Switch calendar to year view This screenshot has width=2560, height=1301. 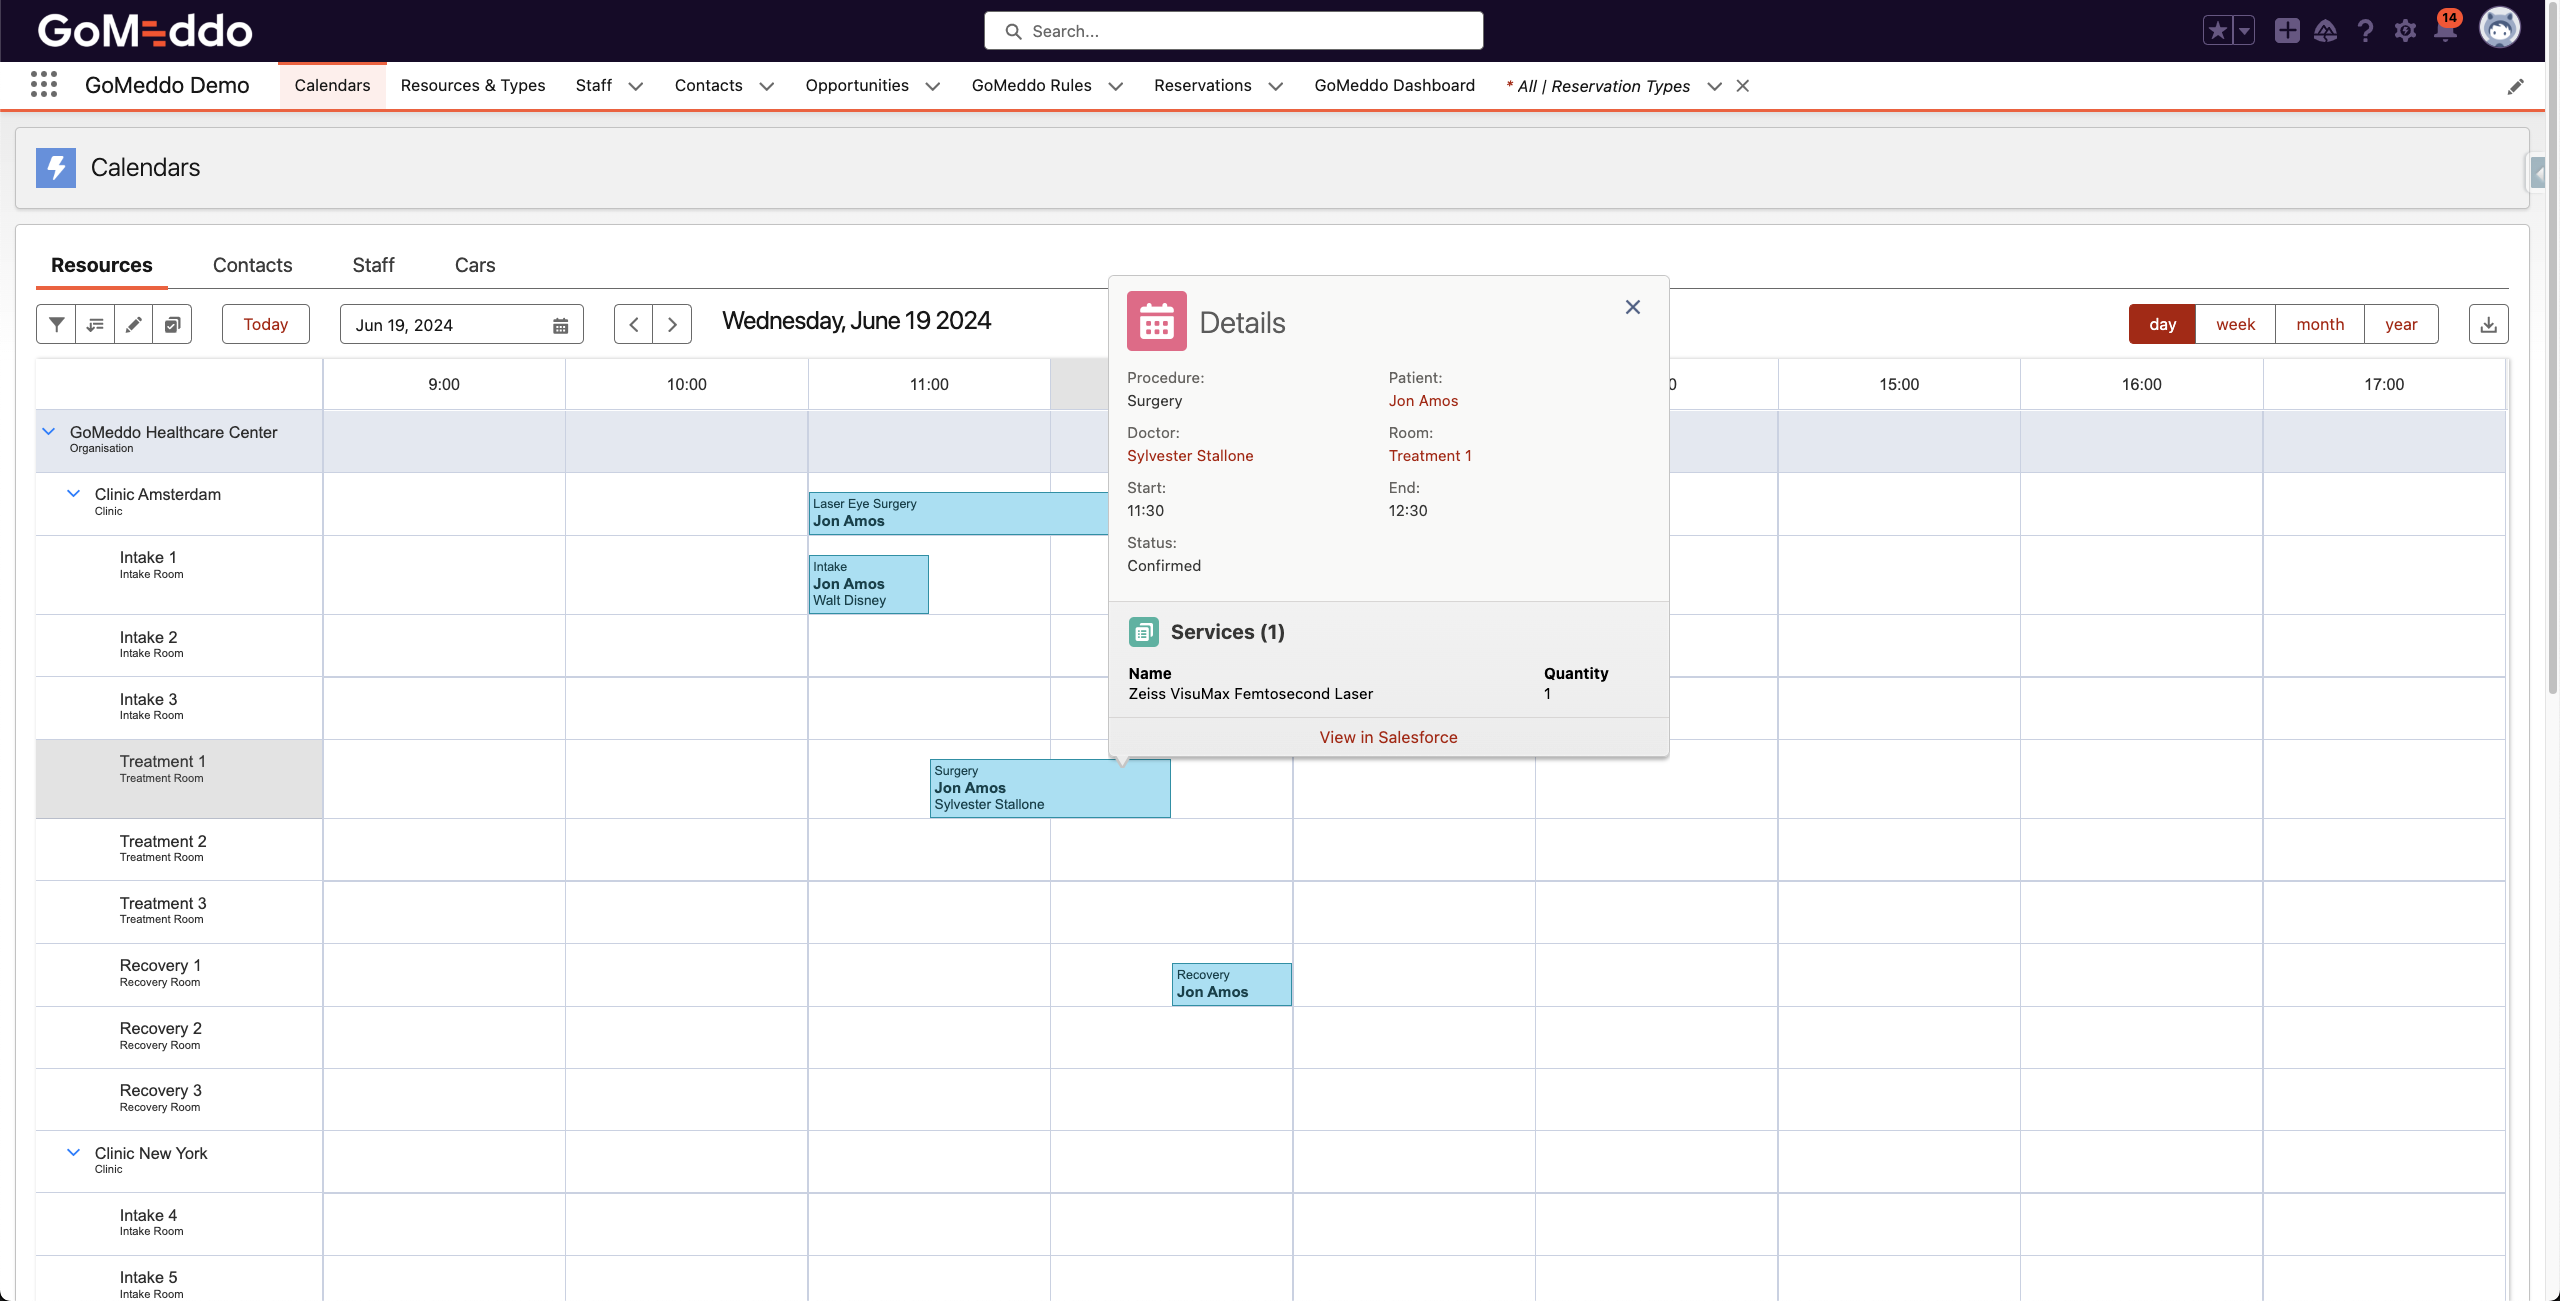(x=2401, y=324)
